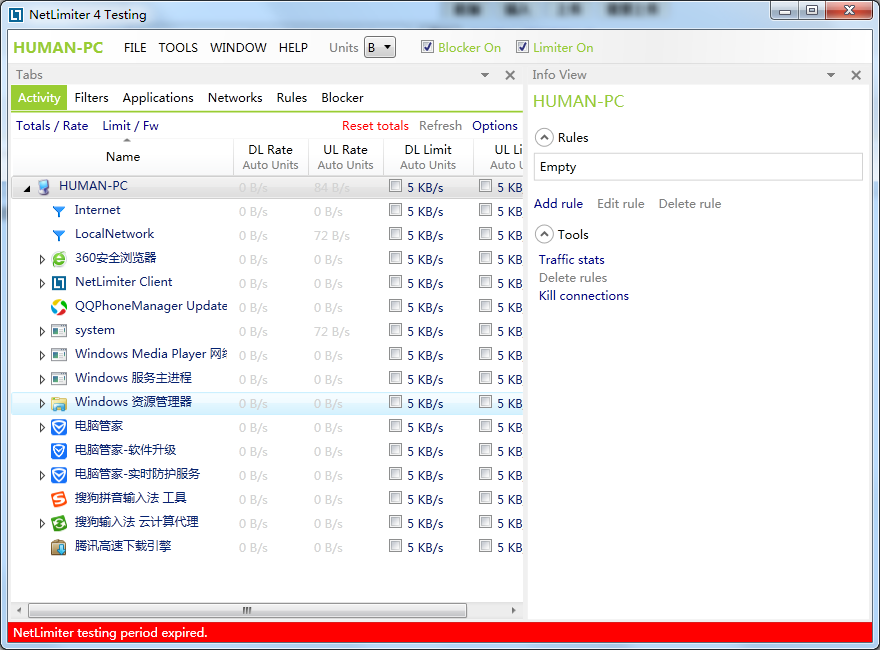This screenshot has width=880, height=650.
Task: Toggle the Limiter On checkbox
Action: [522, 47]
